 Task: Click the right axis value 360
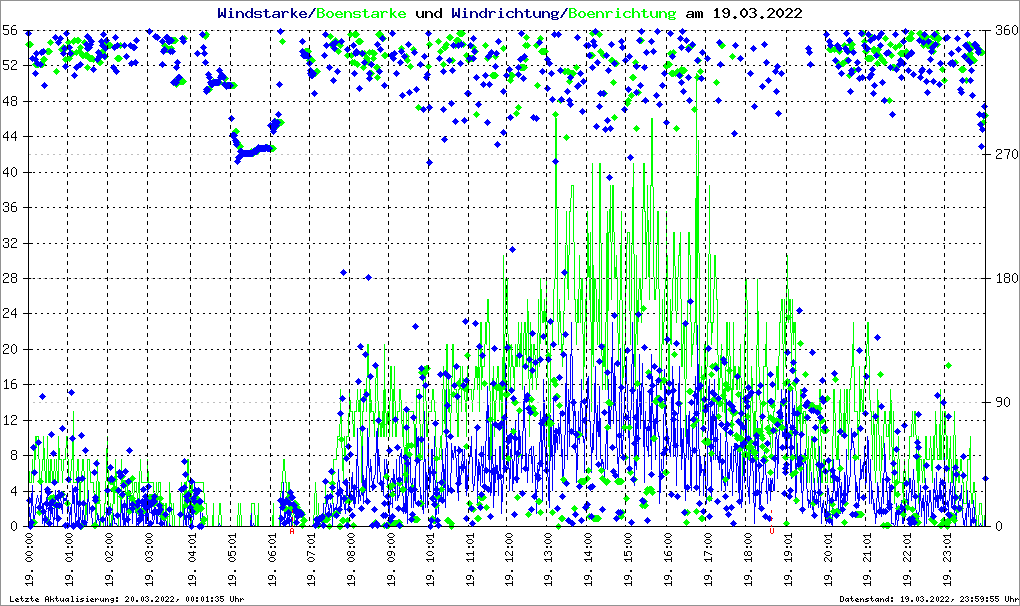[x=1002, y=31]
